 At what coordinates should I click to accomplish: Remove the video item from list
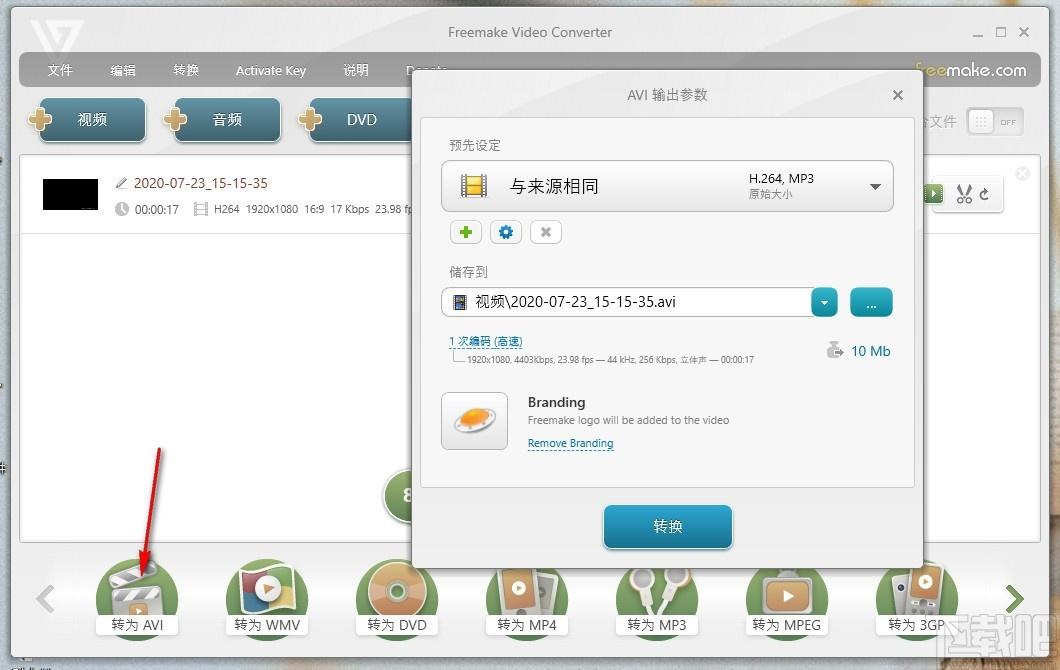[1023, 174]
